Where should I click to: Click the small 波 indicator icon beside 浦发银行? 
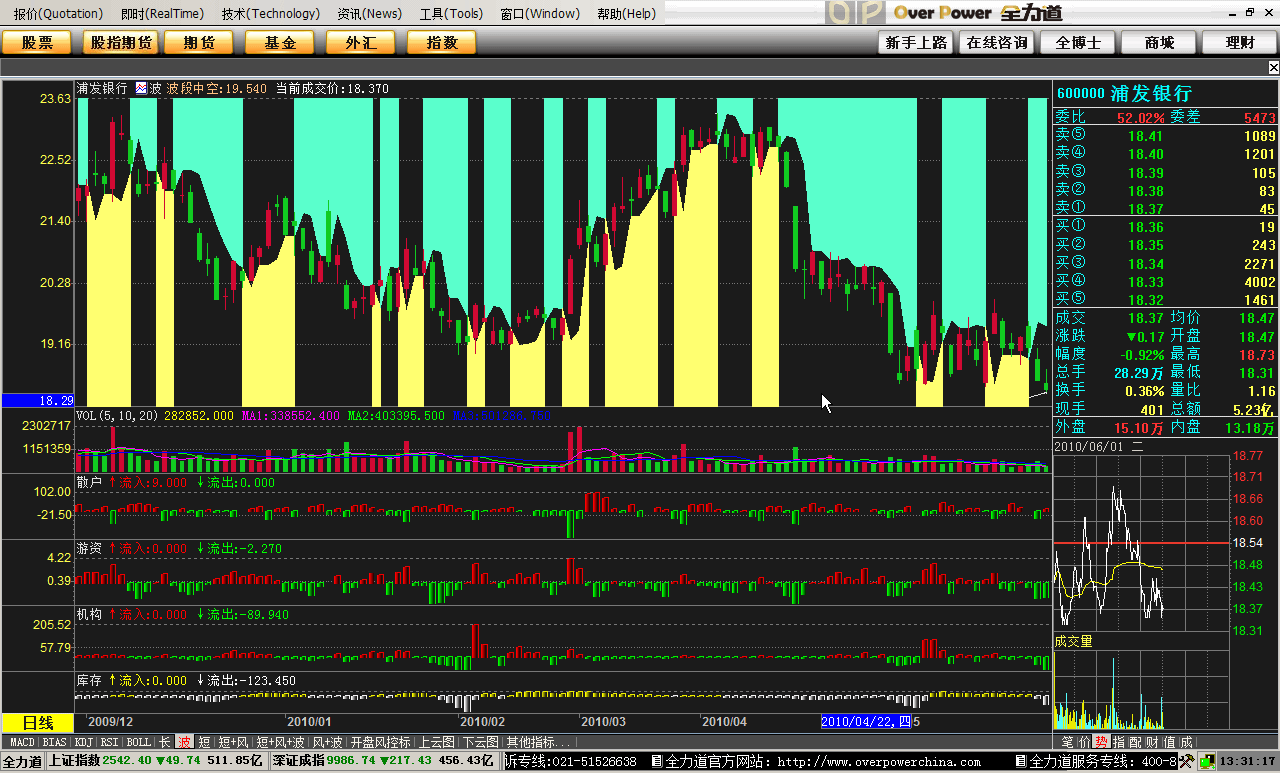(x=141, y=88)
